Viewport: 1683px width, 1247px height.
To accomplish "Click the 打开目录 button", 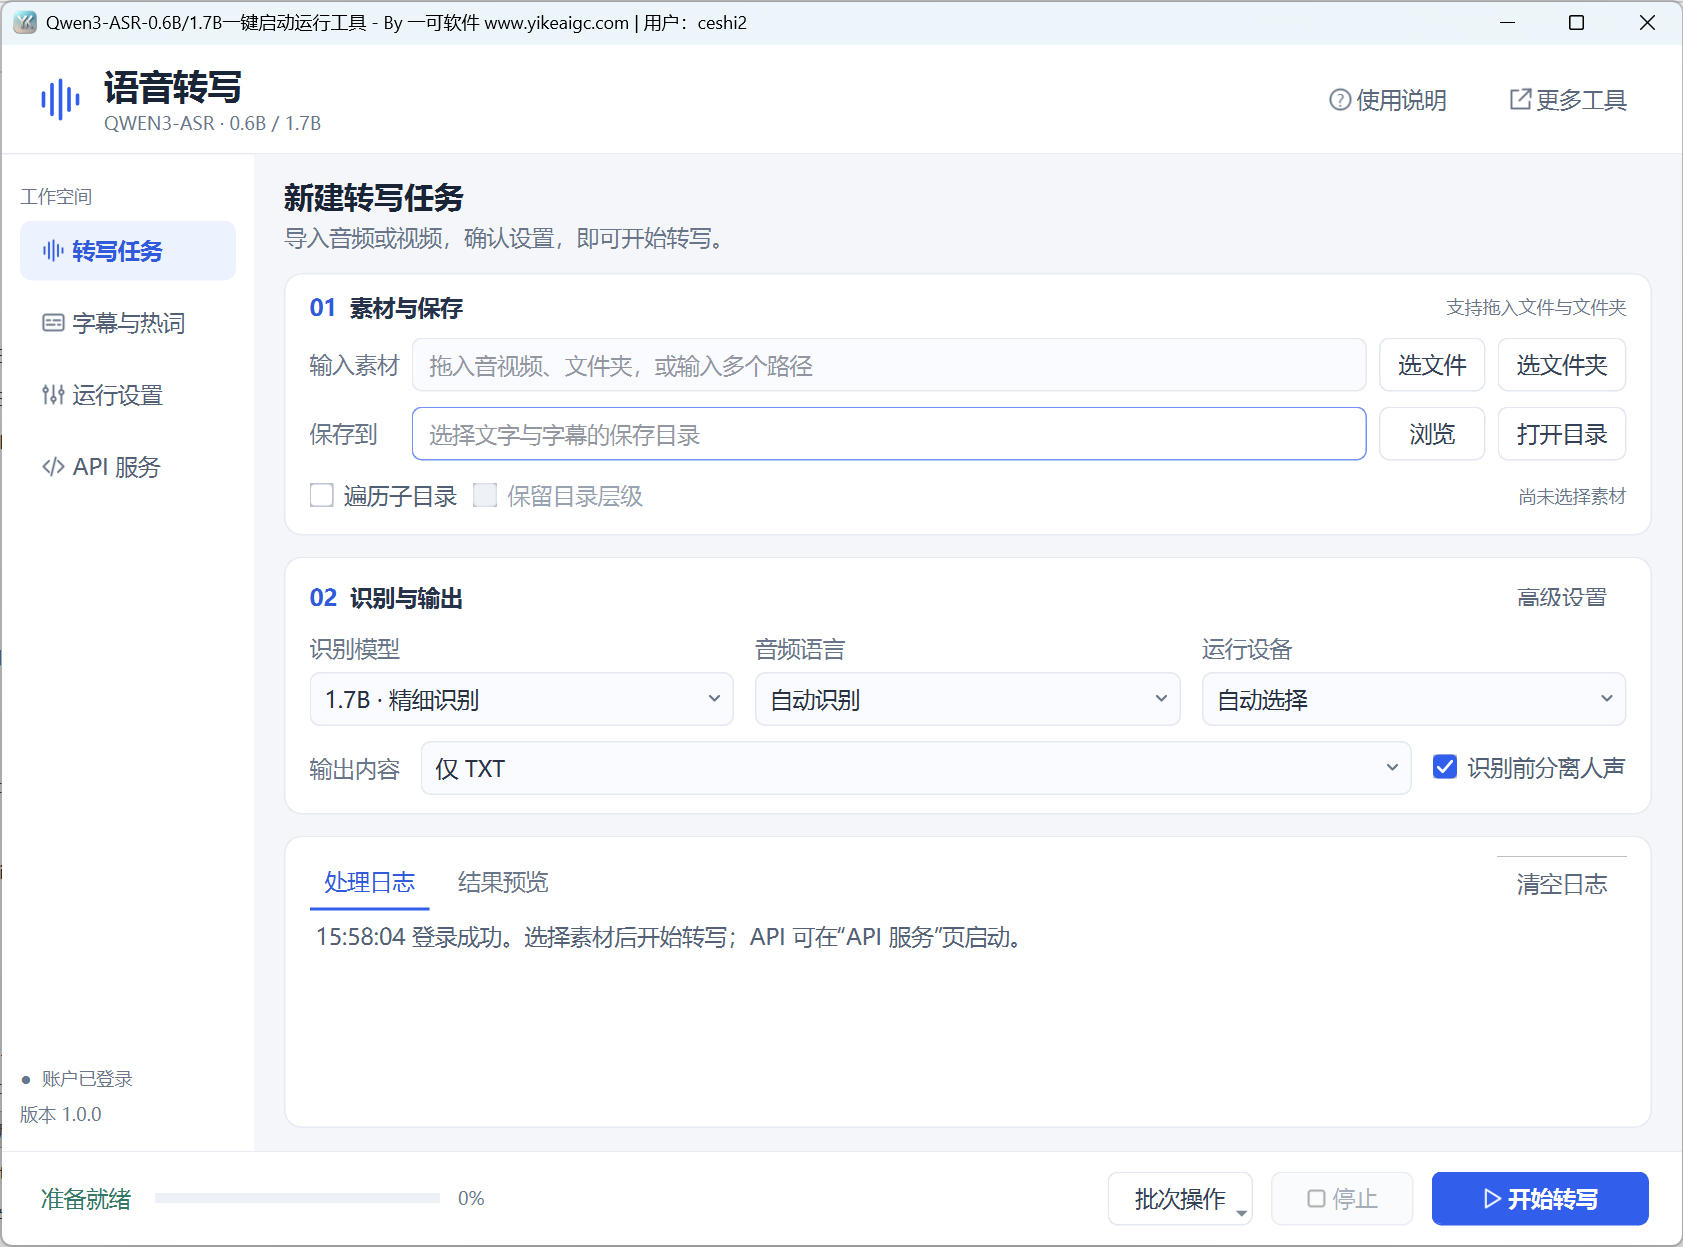I will pyautogui.click(x=1561, y=434).
